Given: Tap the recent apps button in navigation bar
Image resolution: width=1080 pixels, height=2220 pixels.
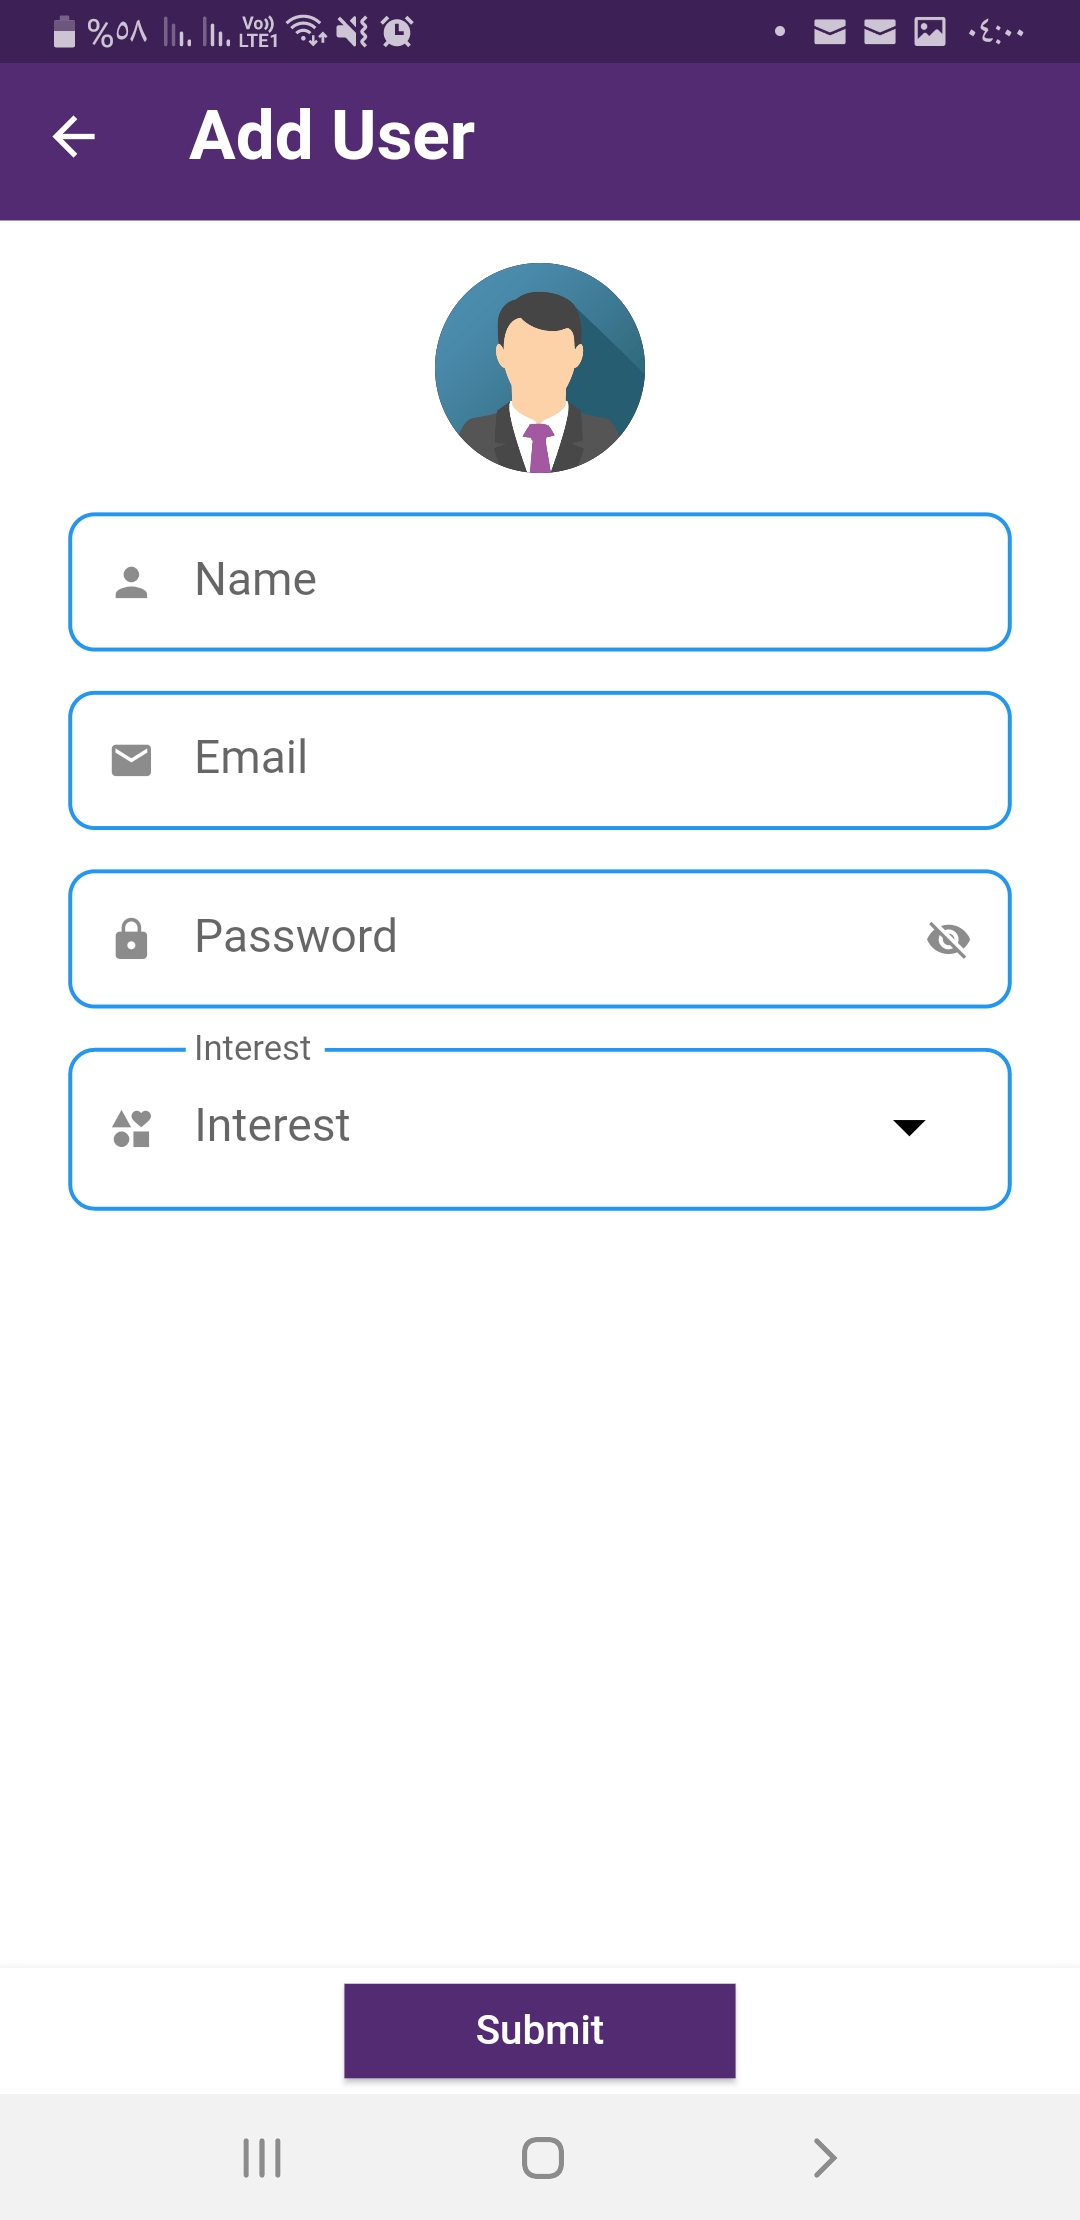Looking at the screenshot, I should [x=261, y=2158].
